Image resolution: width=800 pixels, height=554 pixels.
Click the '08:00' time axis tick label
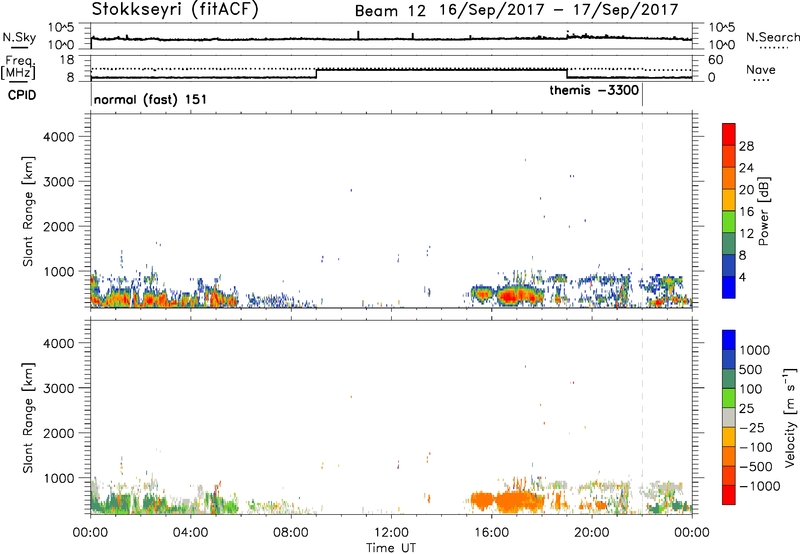click(x=291, y=533)
